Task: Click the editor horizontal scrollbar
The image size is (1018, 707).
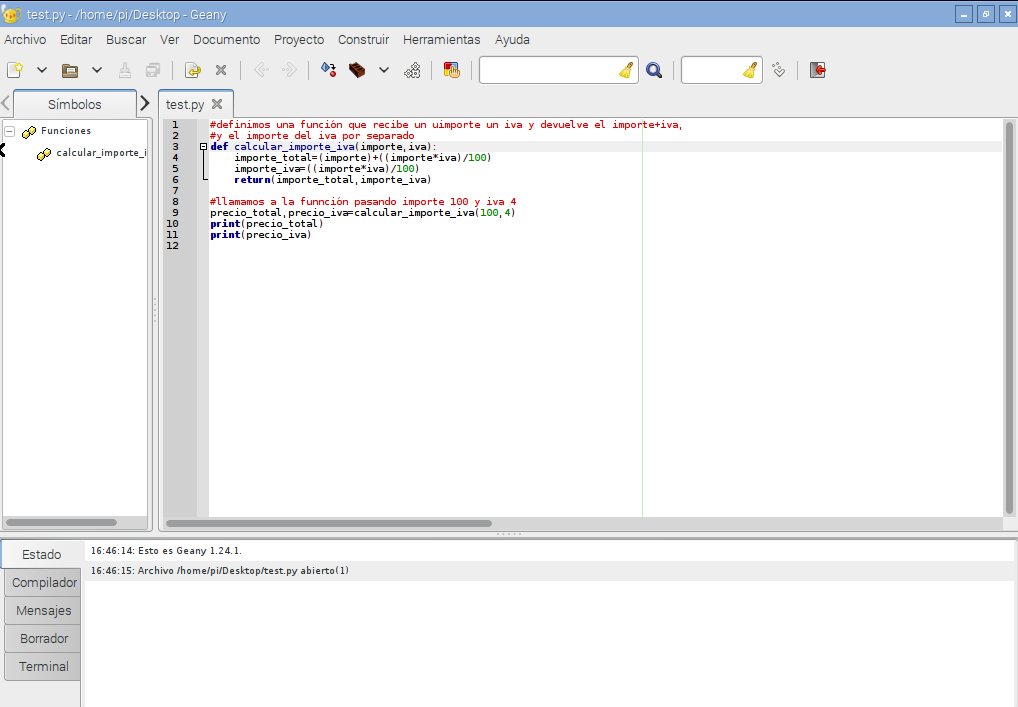Action: click(329, 523)
